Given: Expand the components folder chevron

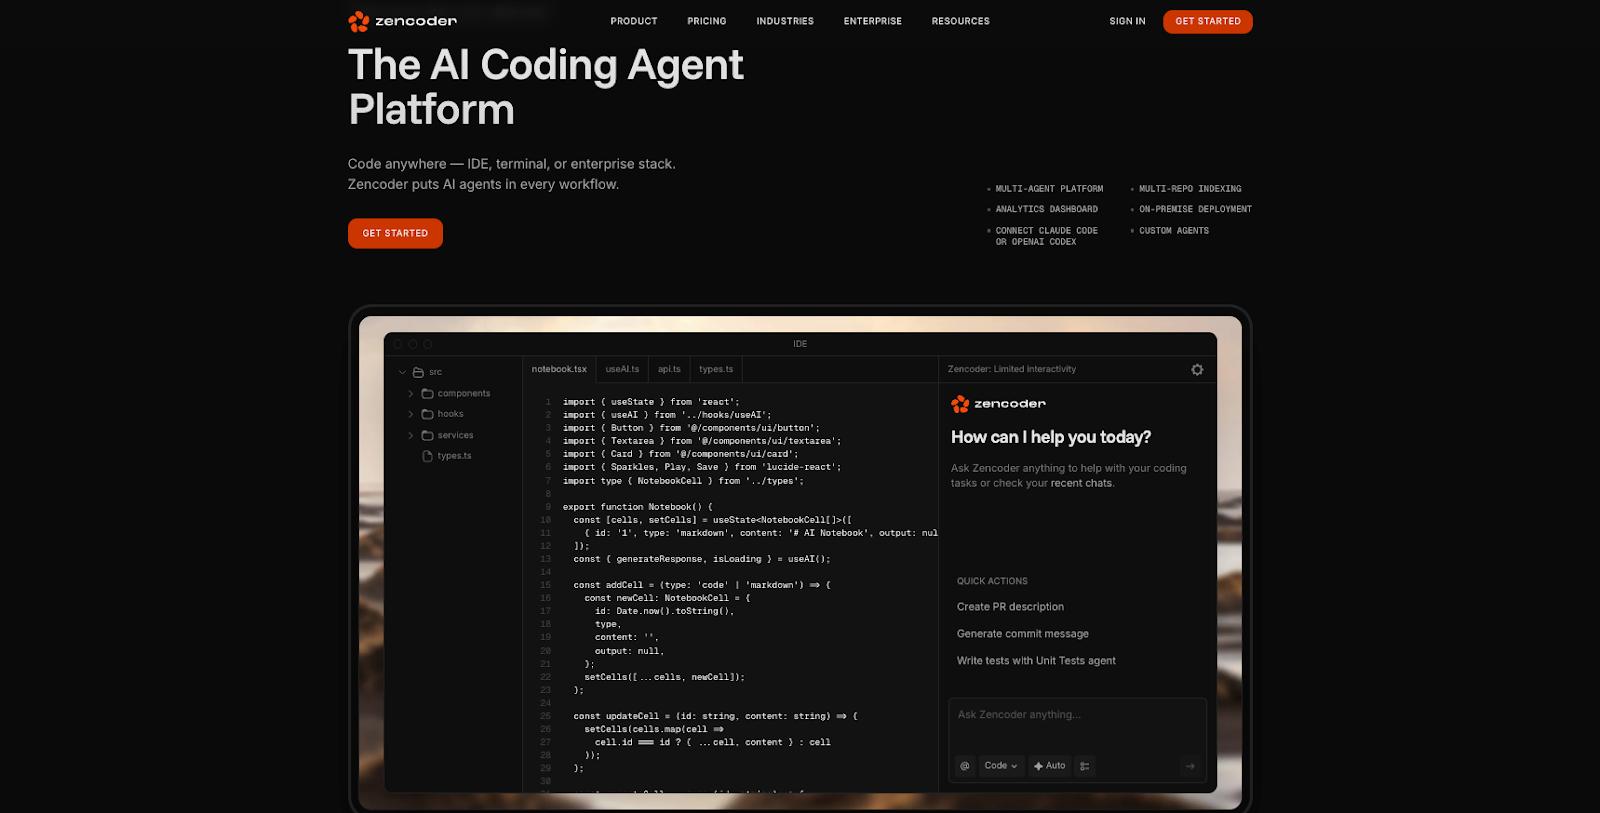Looking at the screenshot, I should [411, 394].
